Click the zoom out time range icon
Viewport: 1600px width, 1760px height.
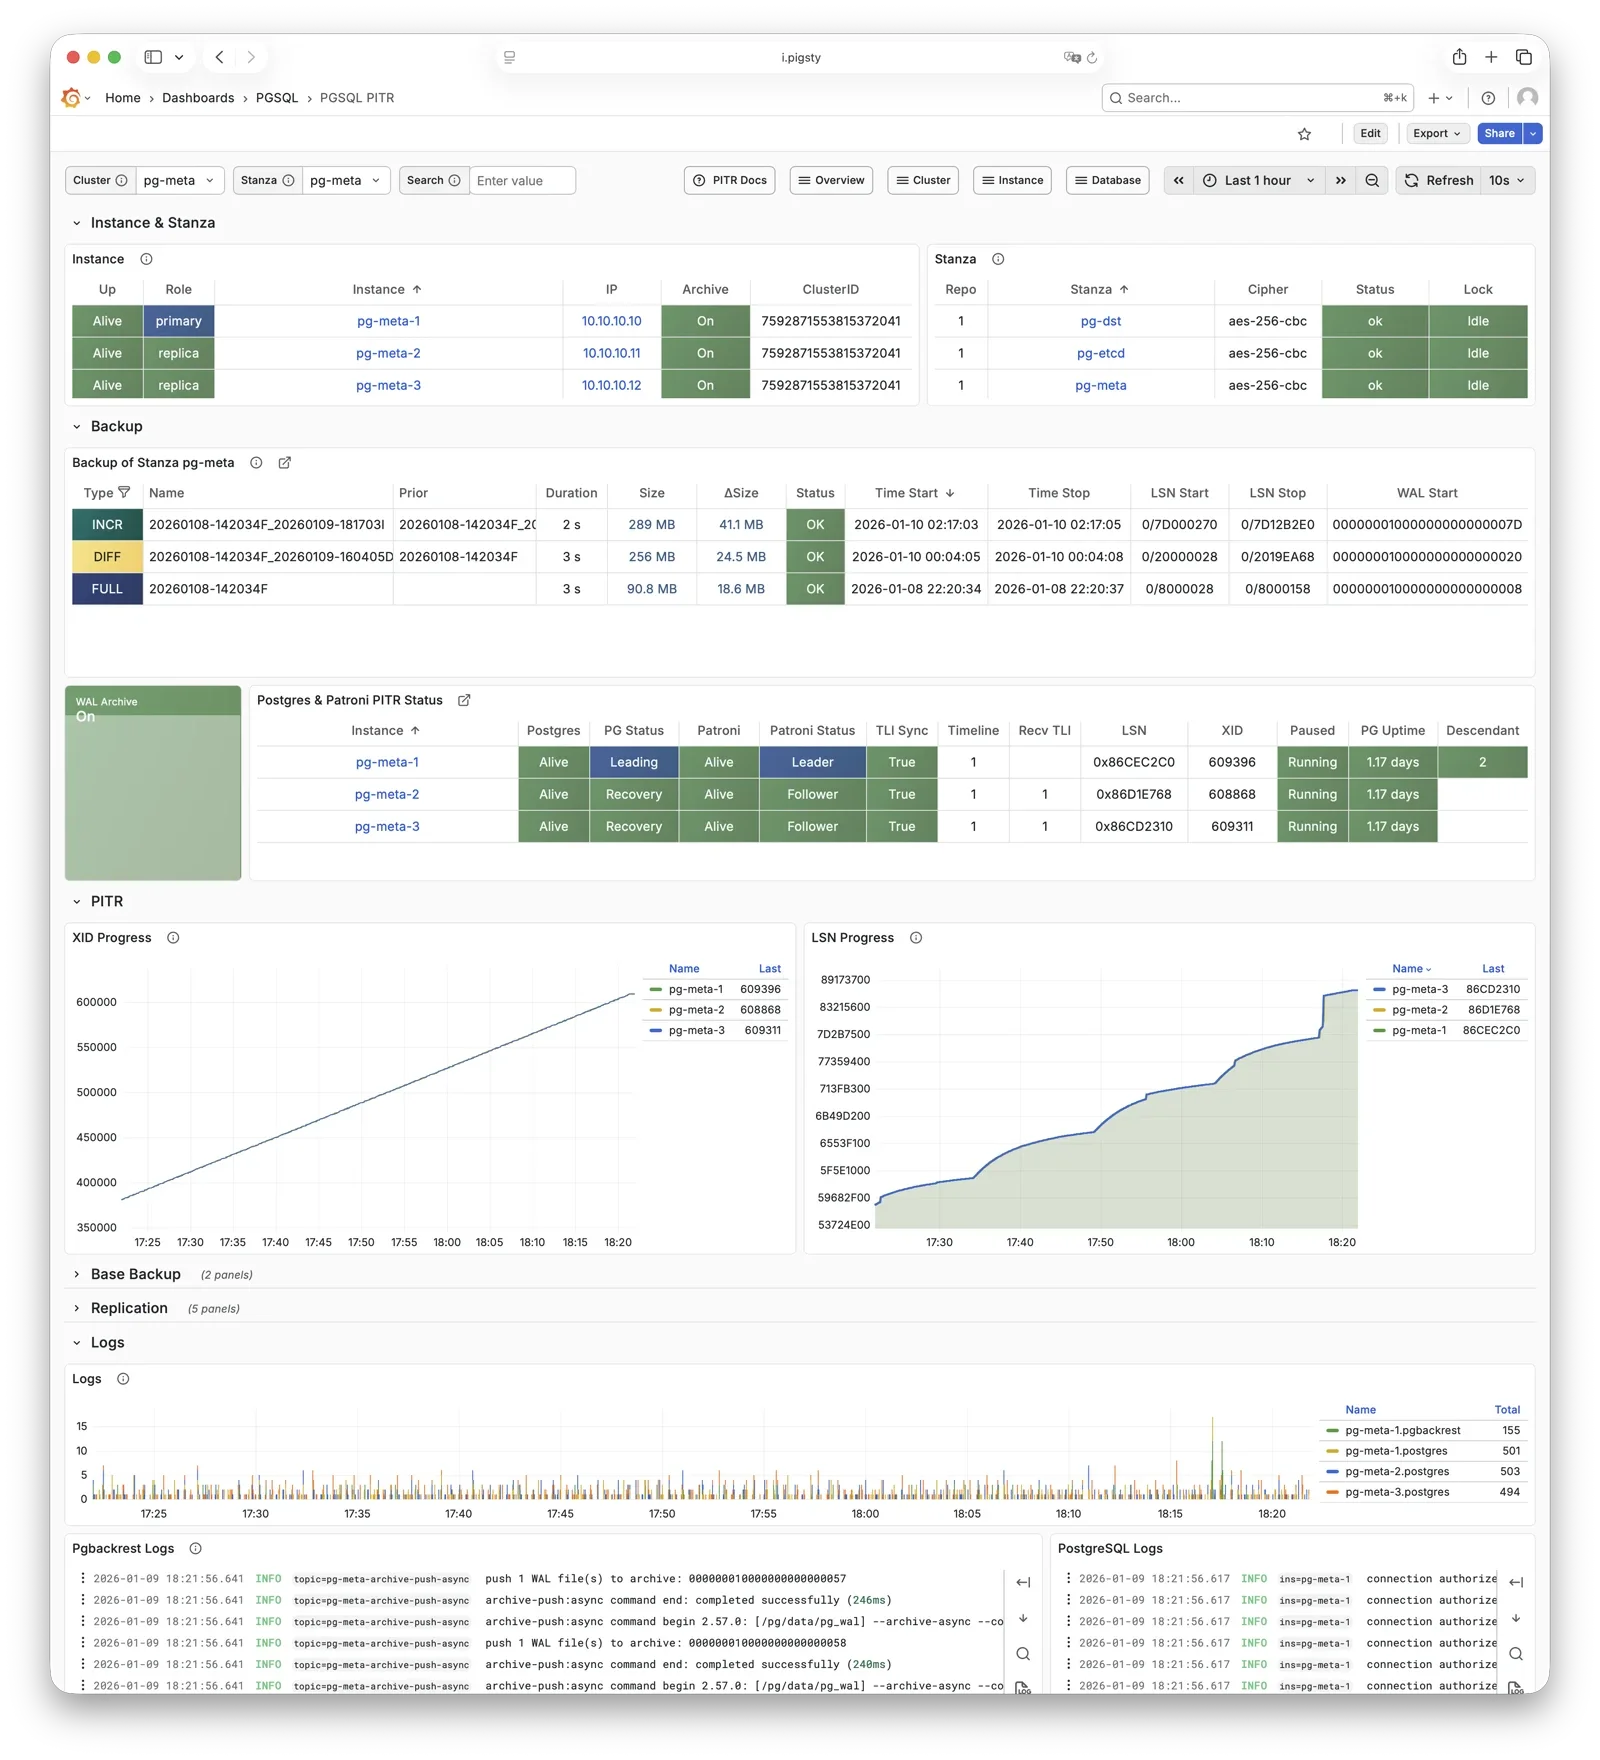pos(1372,181)
